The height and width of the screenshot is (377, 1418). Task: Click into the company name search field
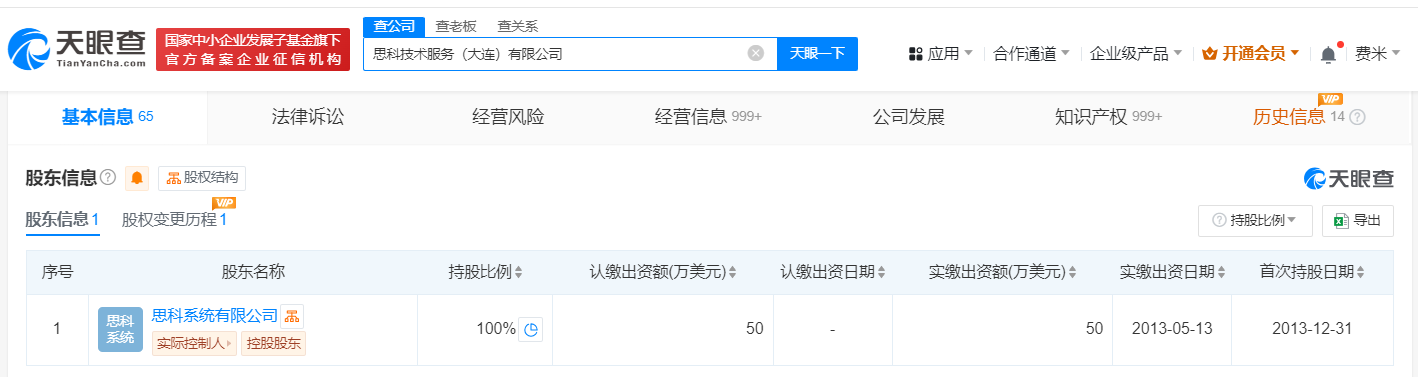tap(555, 54)
